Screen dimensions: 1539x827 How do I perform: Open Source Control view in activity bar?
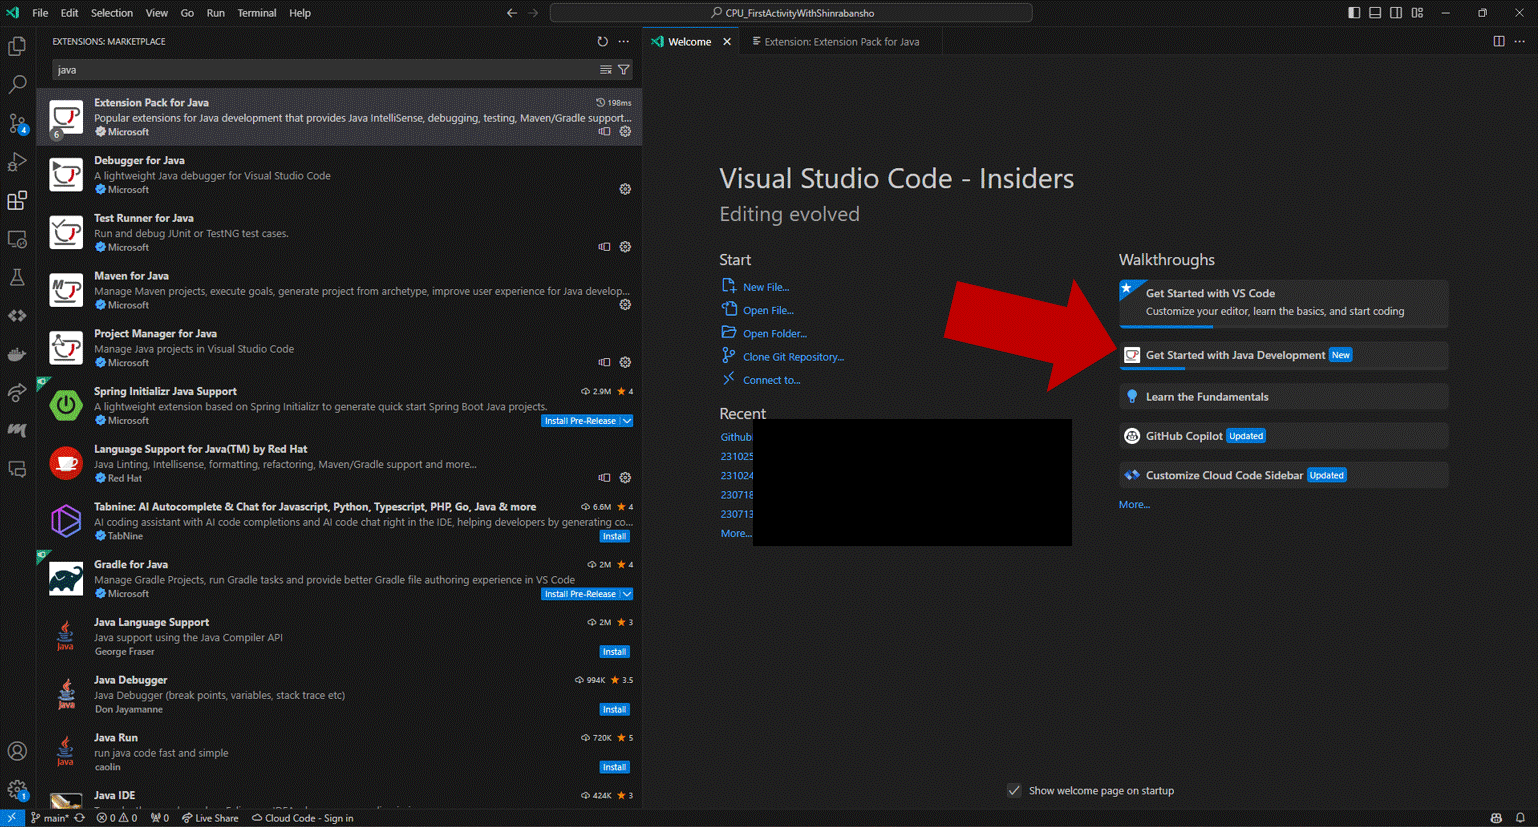(x=17, y=124)
